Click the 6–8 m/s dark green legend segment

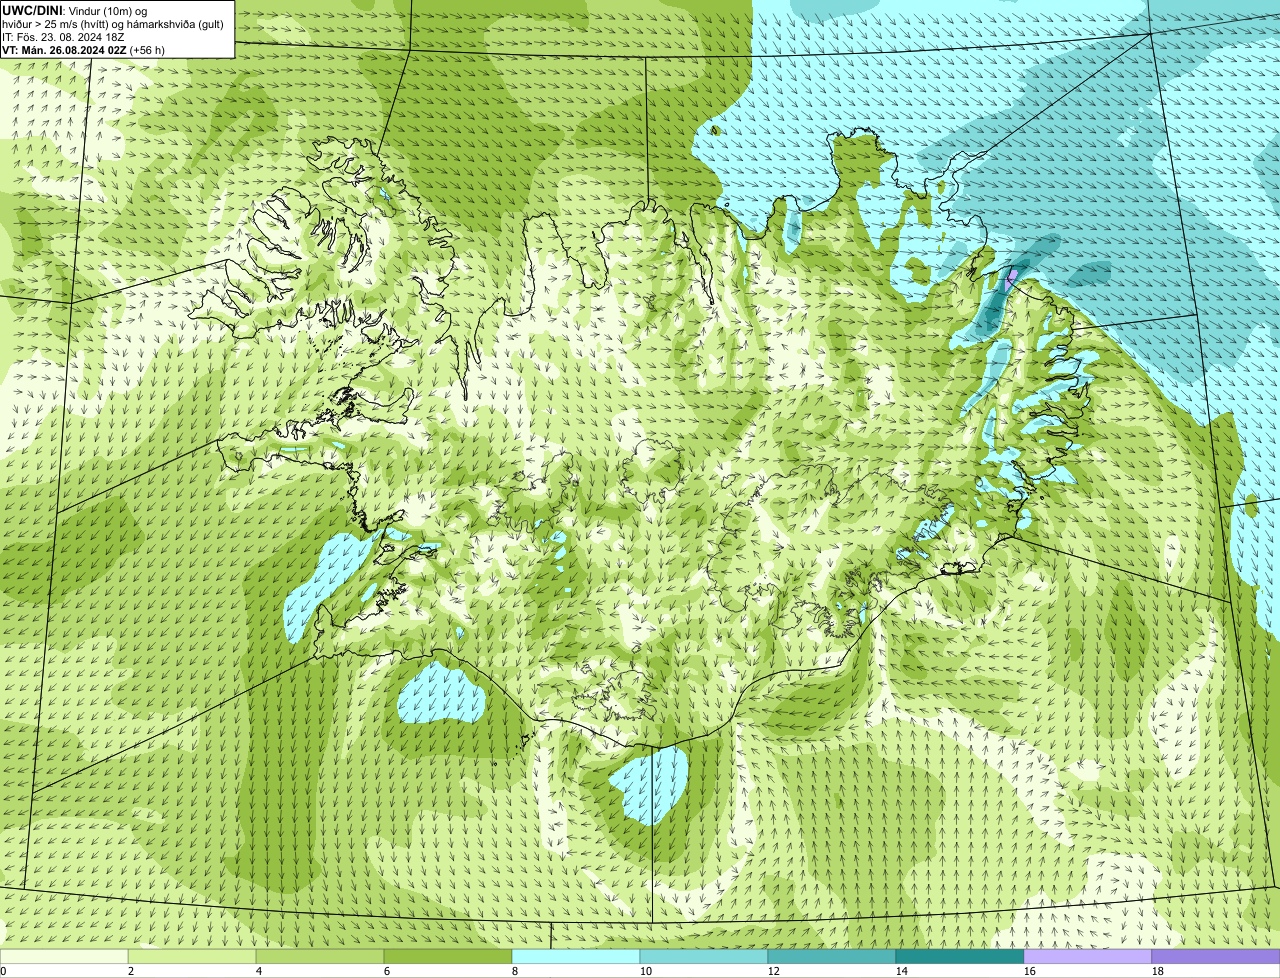448,956
